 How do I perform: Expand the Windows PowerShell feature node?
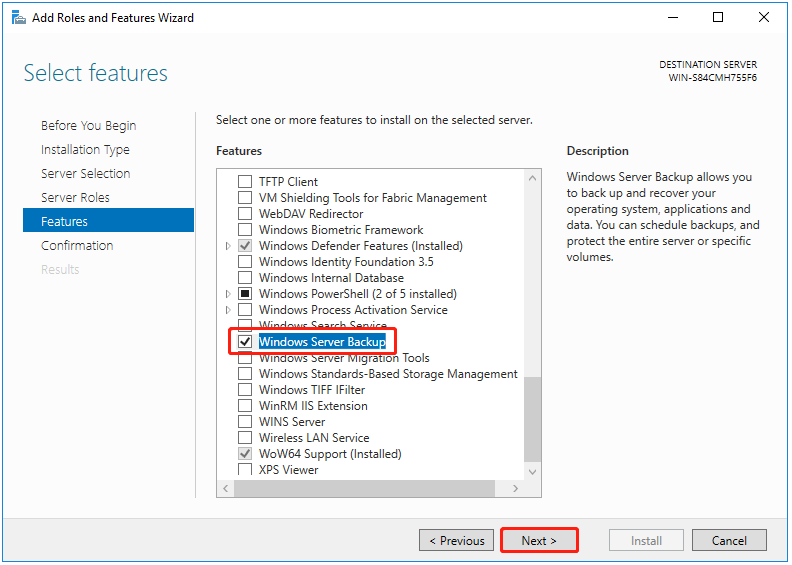pyautogui.click(x=228, y=294)
